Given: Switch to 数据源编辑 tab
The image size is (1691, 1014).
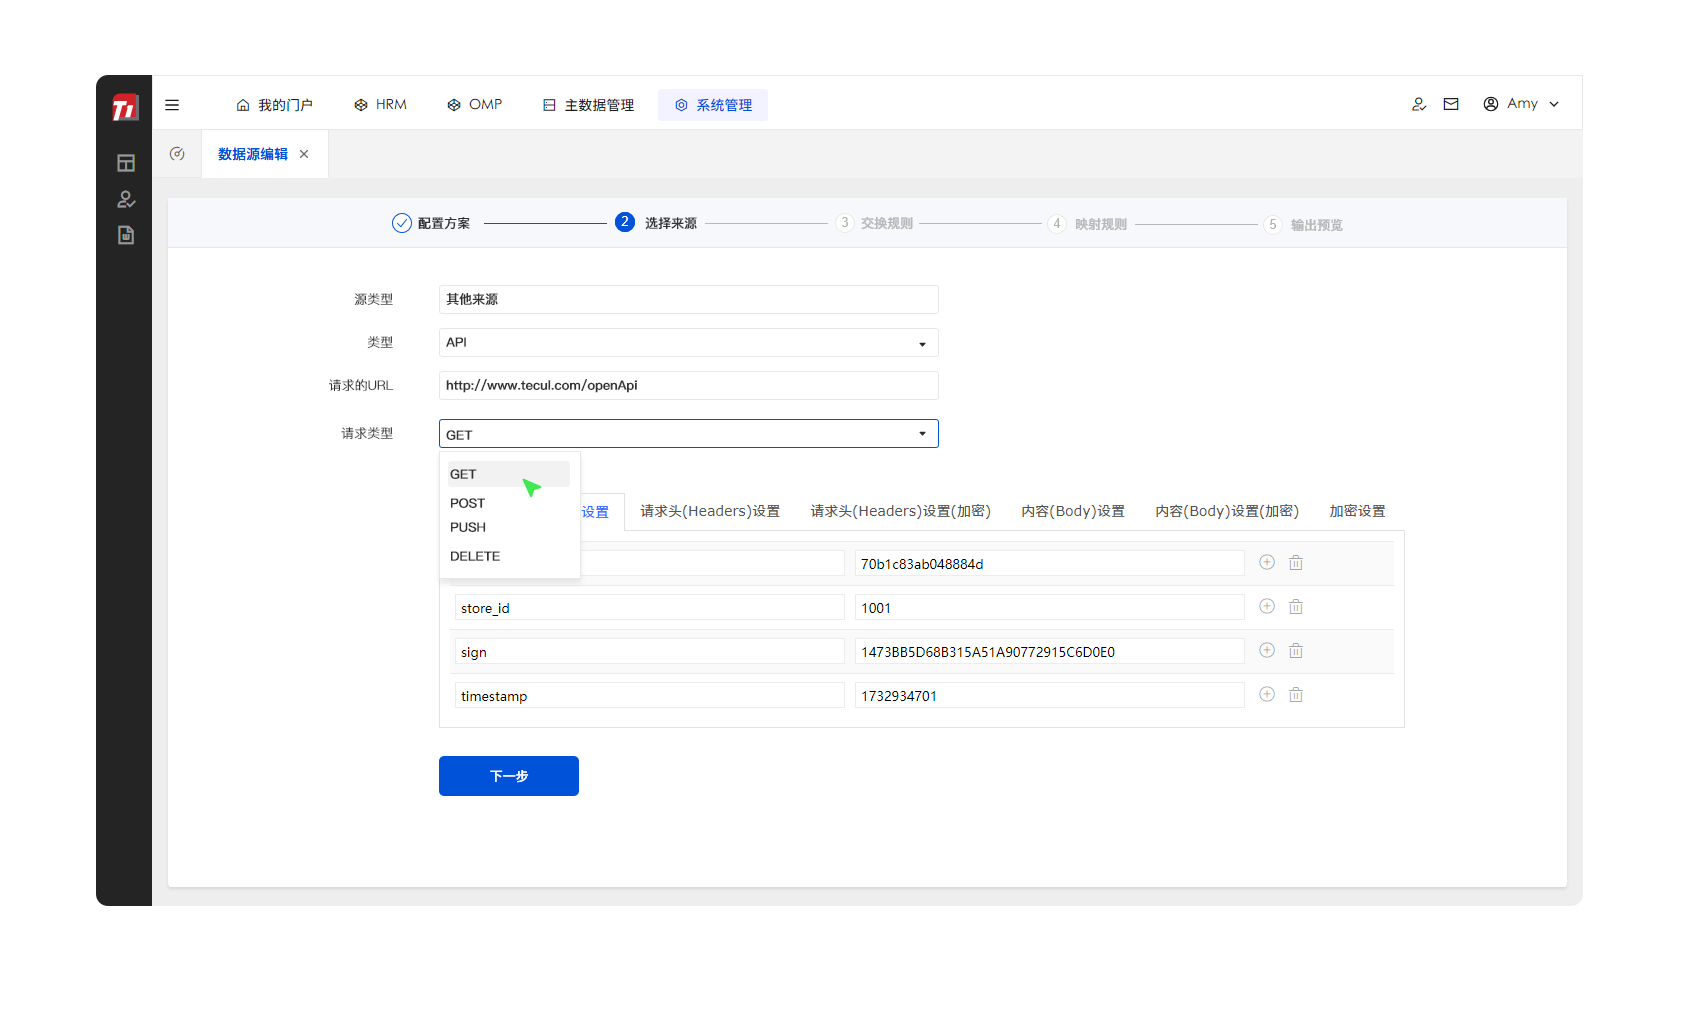Looking at the screenshot, I should [x=253, y=154].
